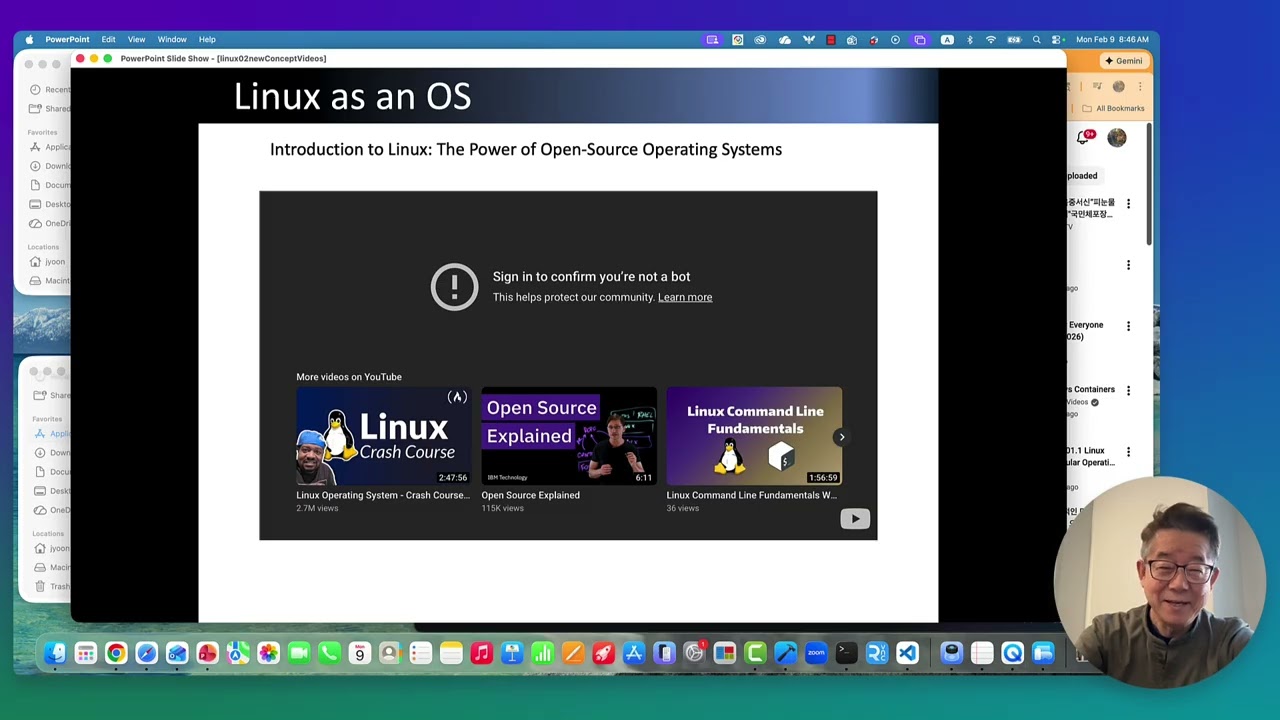
Task: Open Finder from the Dock
Action: click(55, 654)
